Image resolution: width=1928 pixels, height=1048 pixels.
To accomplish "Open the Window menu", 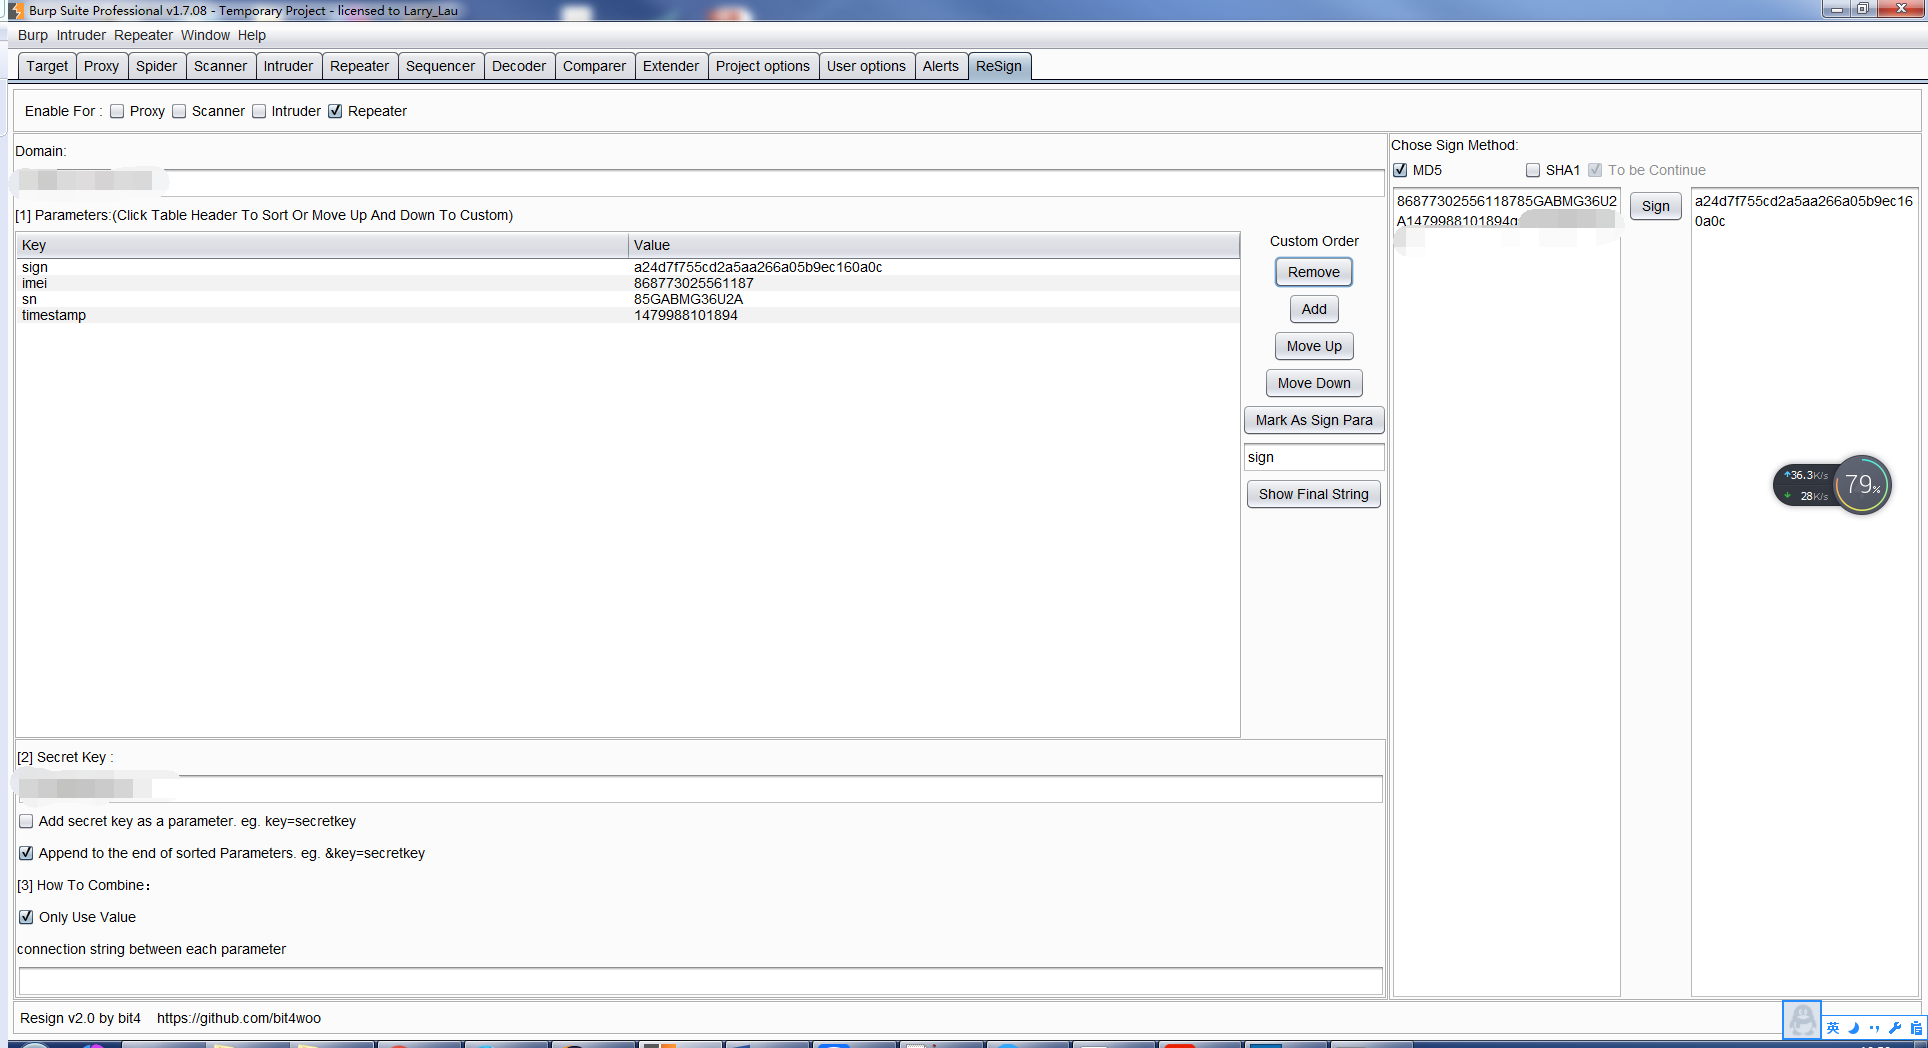I will coord(205,35).
